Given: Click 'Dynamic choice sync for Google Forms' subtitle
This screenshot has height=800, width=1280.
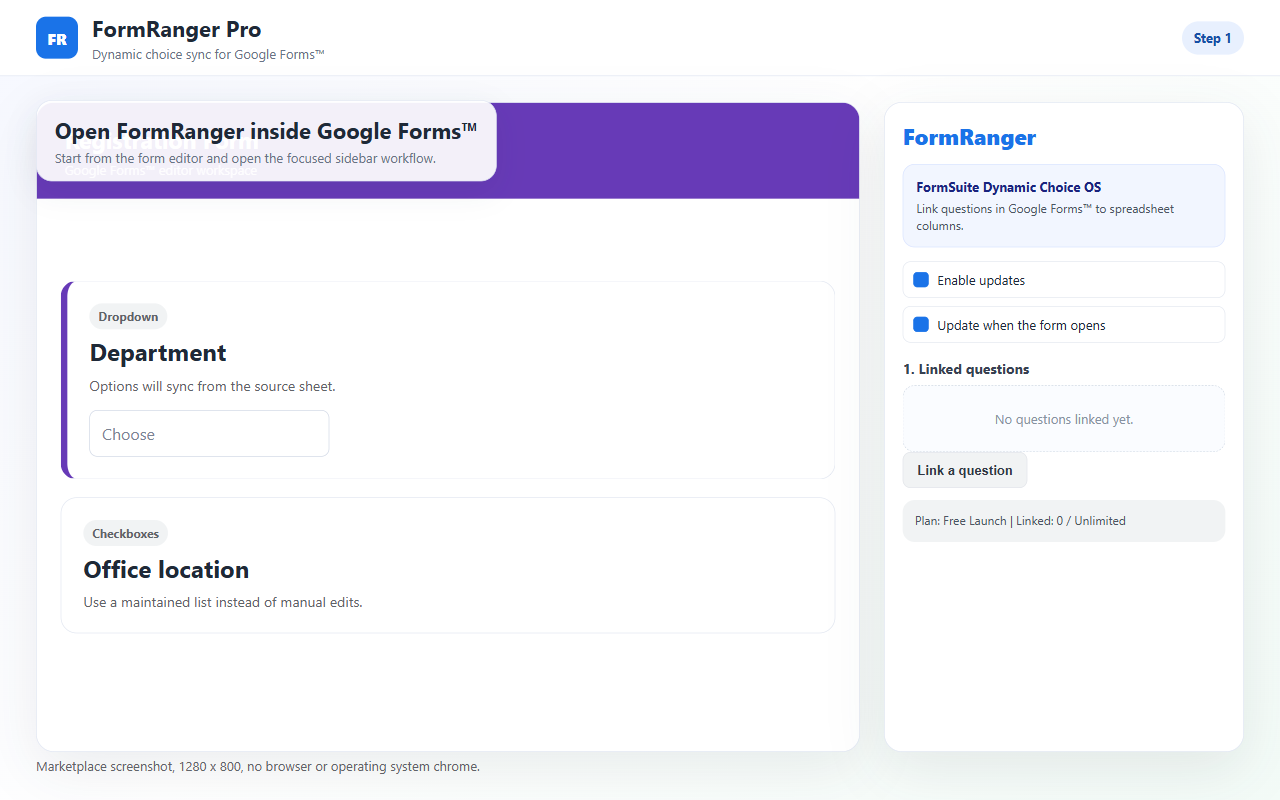Looking at the screenshot, I should (x=208, y=55).
